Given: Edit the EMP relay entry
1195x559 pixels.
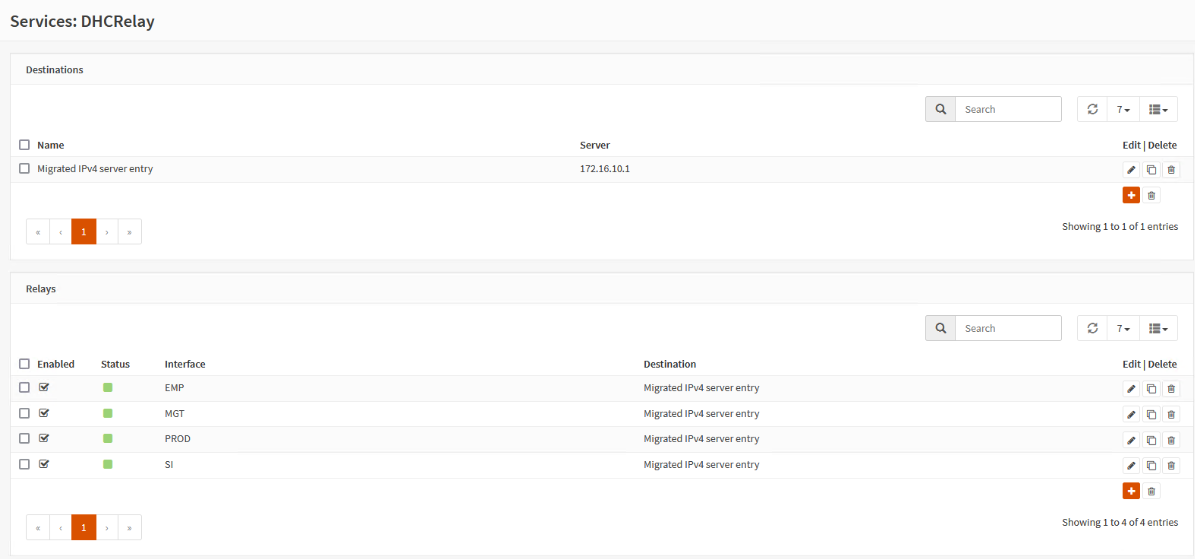Looking at the screenshot, I should point(1131,389).
